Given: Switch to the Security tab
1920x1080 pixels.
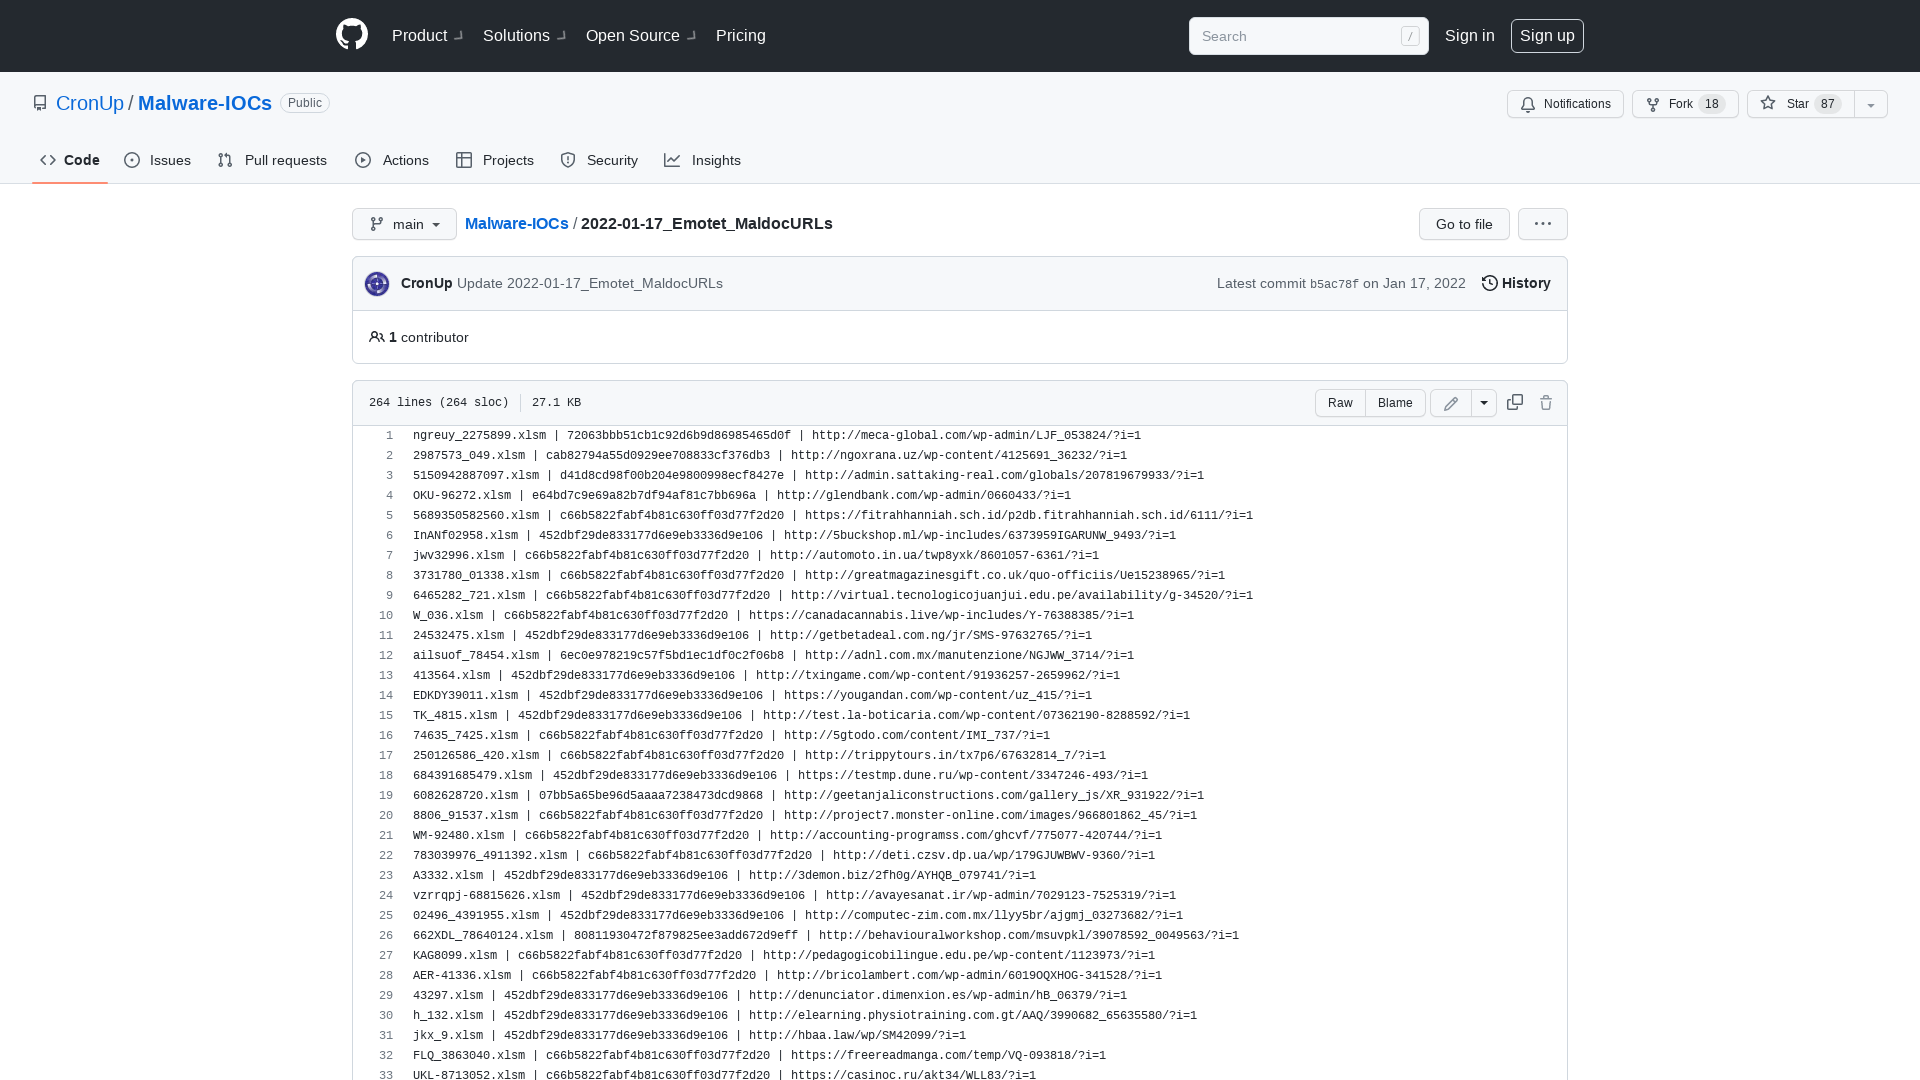Looking at the screenshot, I should (599, 160).
